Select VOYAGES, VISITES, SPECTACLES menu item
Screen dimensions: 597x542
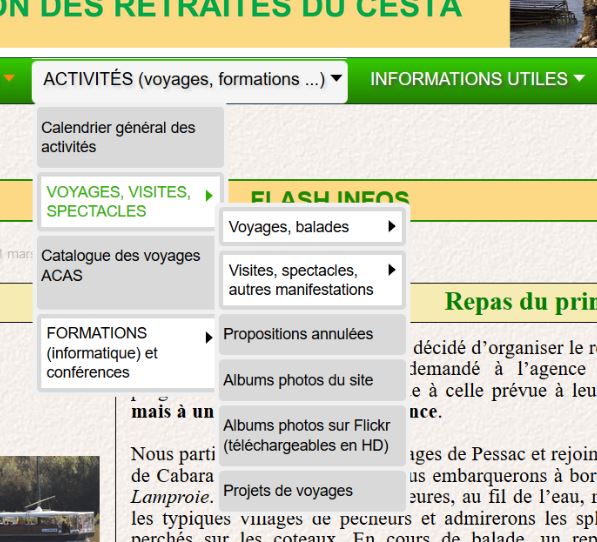pos(130,202)
